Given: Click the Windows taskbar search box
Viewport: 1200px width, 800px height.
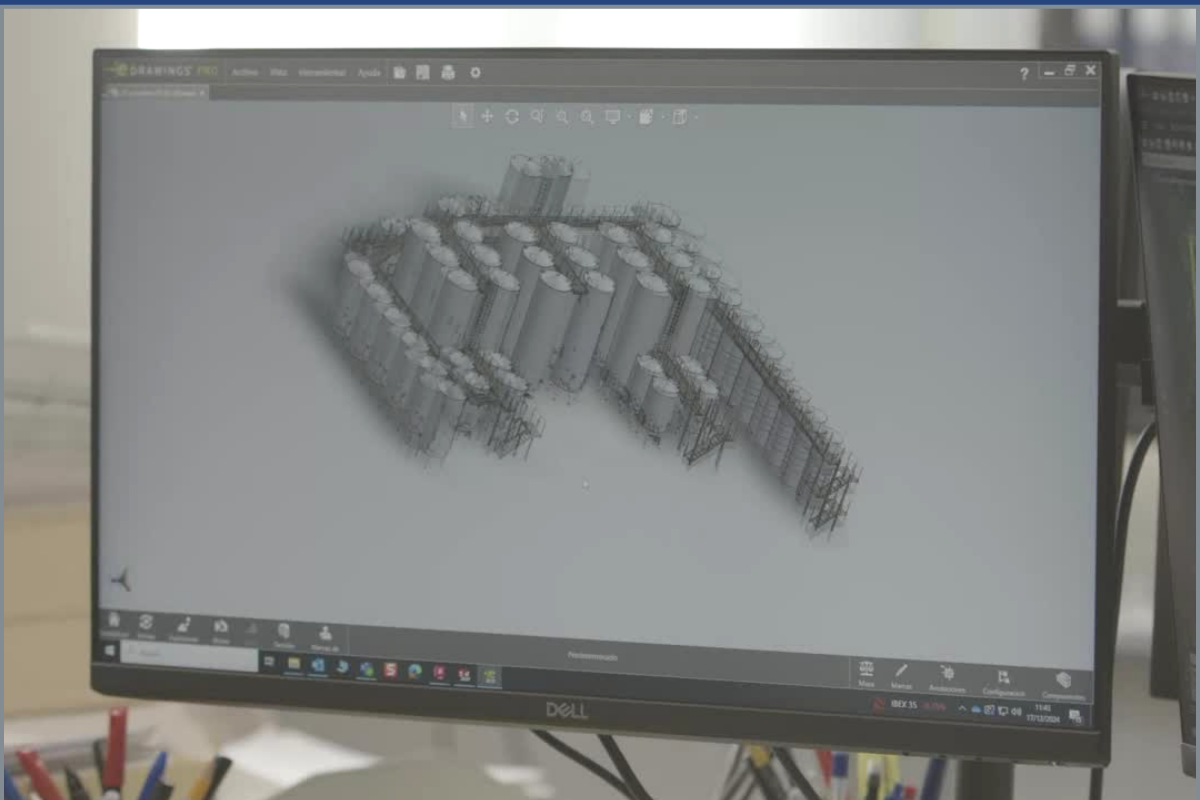Looking at the screenshot, I should click(x=190, y=657).
